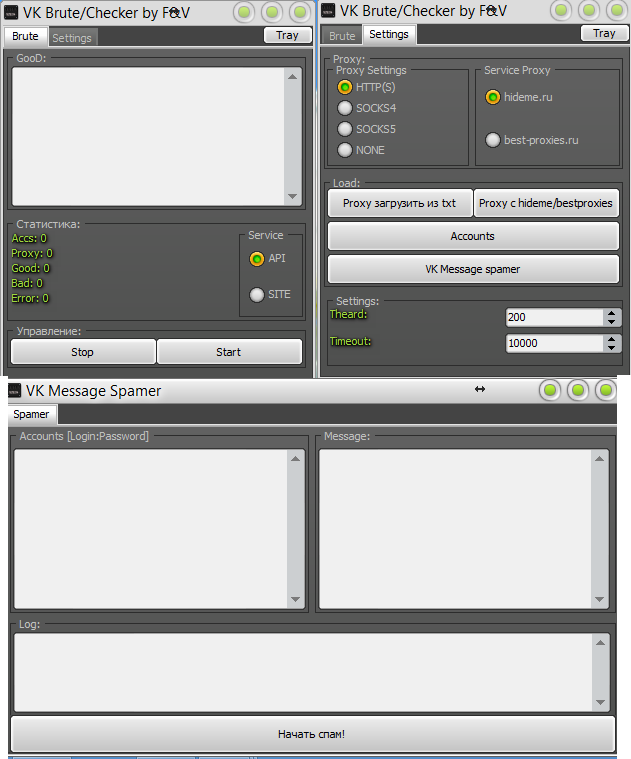Click the scroll-up arrow in the Accounts box

coord(295,459)
